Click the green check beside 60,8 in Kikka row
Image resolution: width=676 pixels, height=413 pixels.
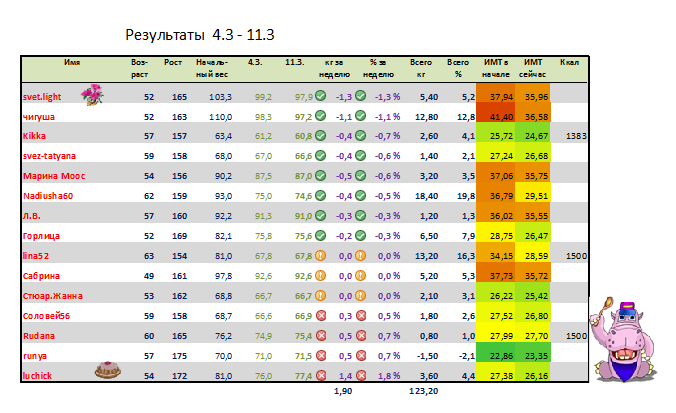(320, 135)
